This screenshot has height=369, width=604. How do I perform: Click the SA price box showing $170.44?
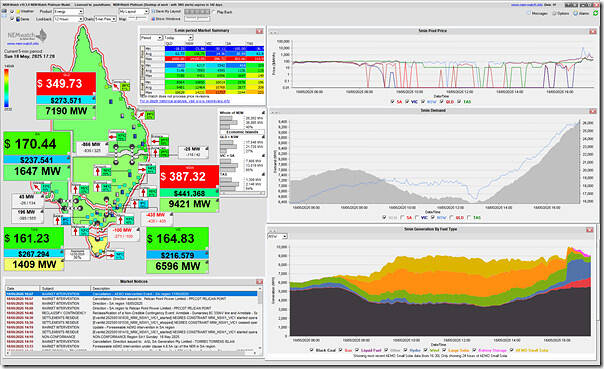click(x=37, y=144)
